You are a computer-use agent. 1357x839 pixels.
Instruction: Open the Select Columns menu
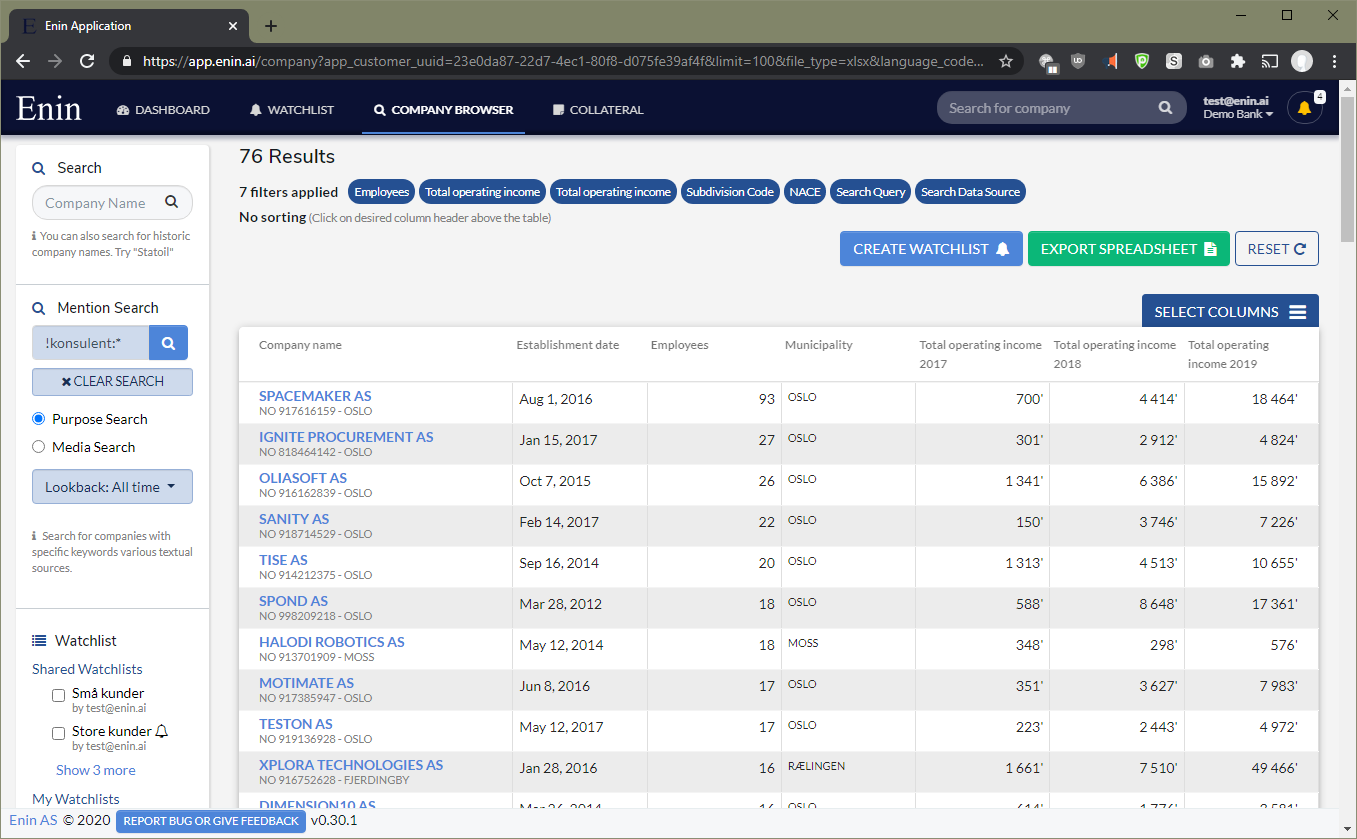(1230, 312)
